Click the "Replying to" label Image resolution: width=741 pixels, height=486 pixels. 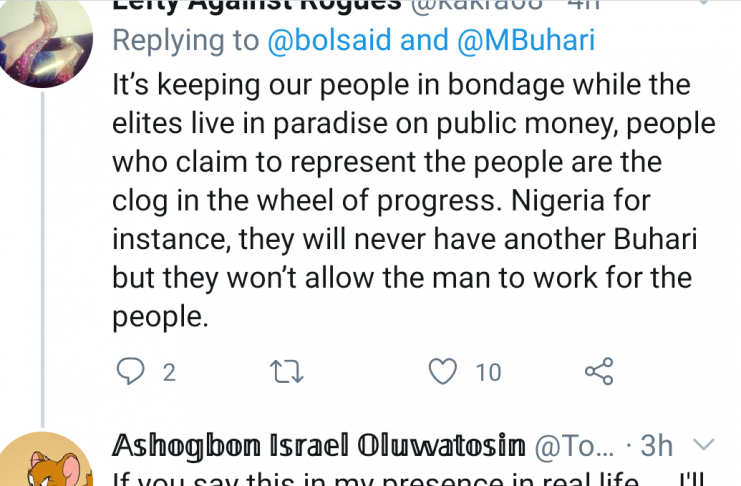[x=181, y=41]
